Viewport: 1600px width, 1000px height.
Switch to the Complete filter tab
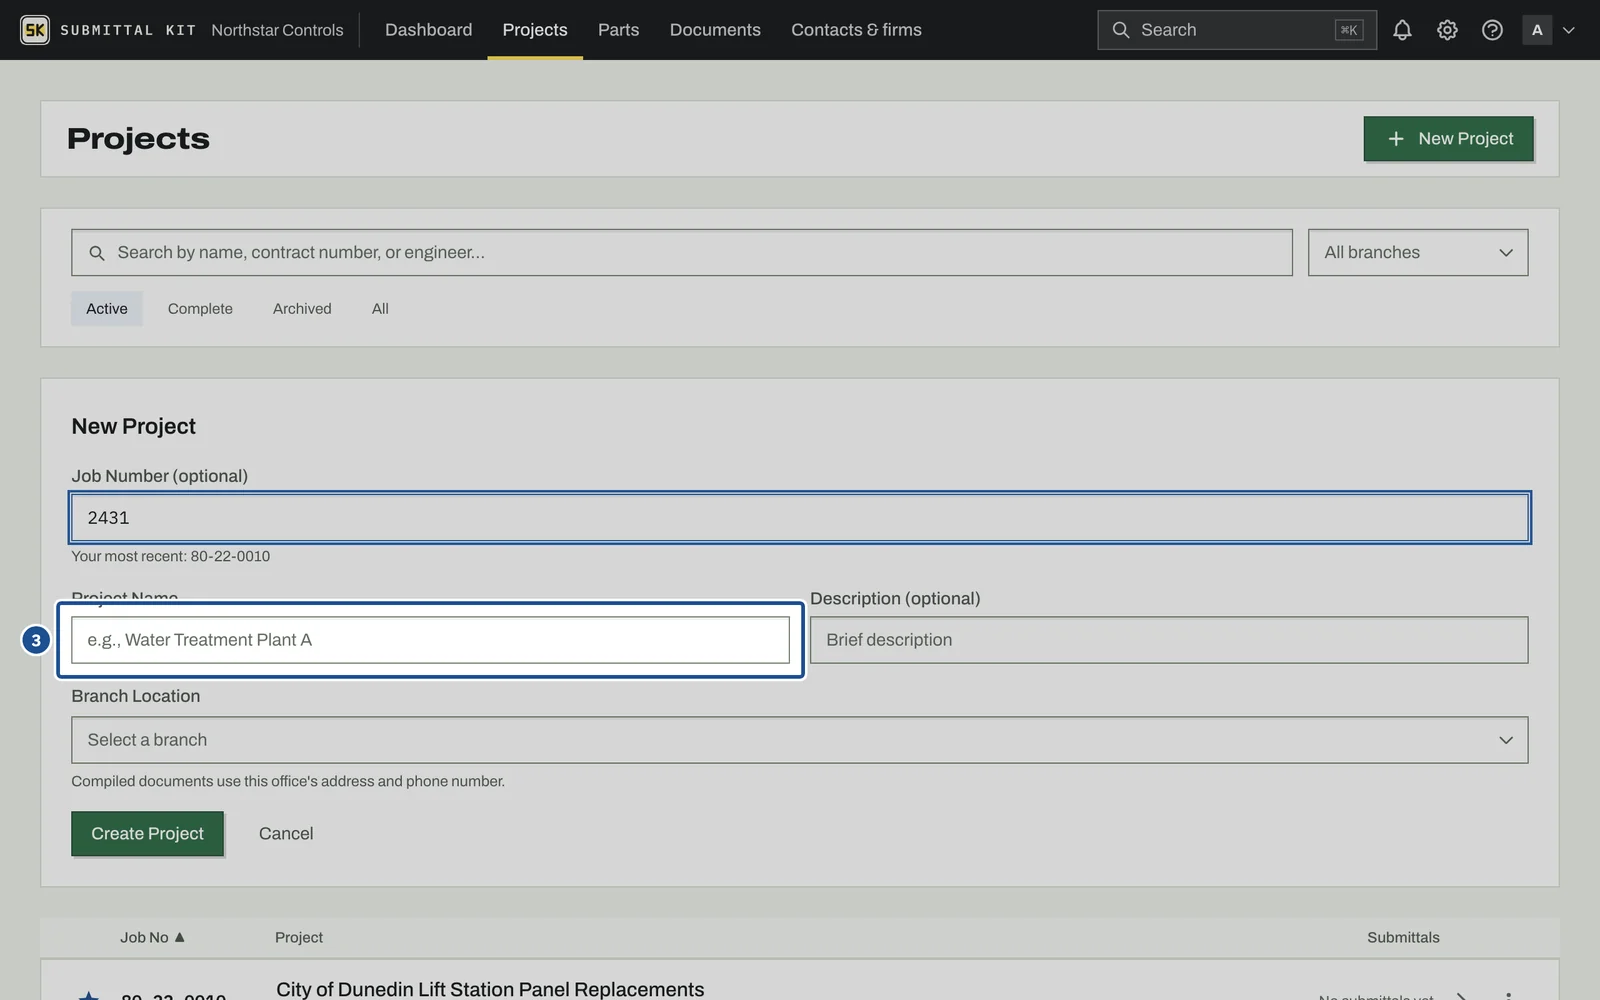coord(200,309)
